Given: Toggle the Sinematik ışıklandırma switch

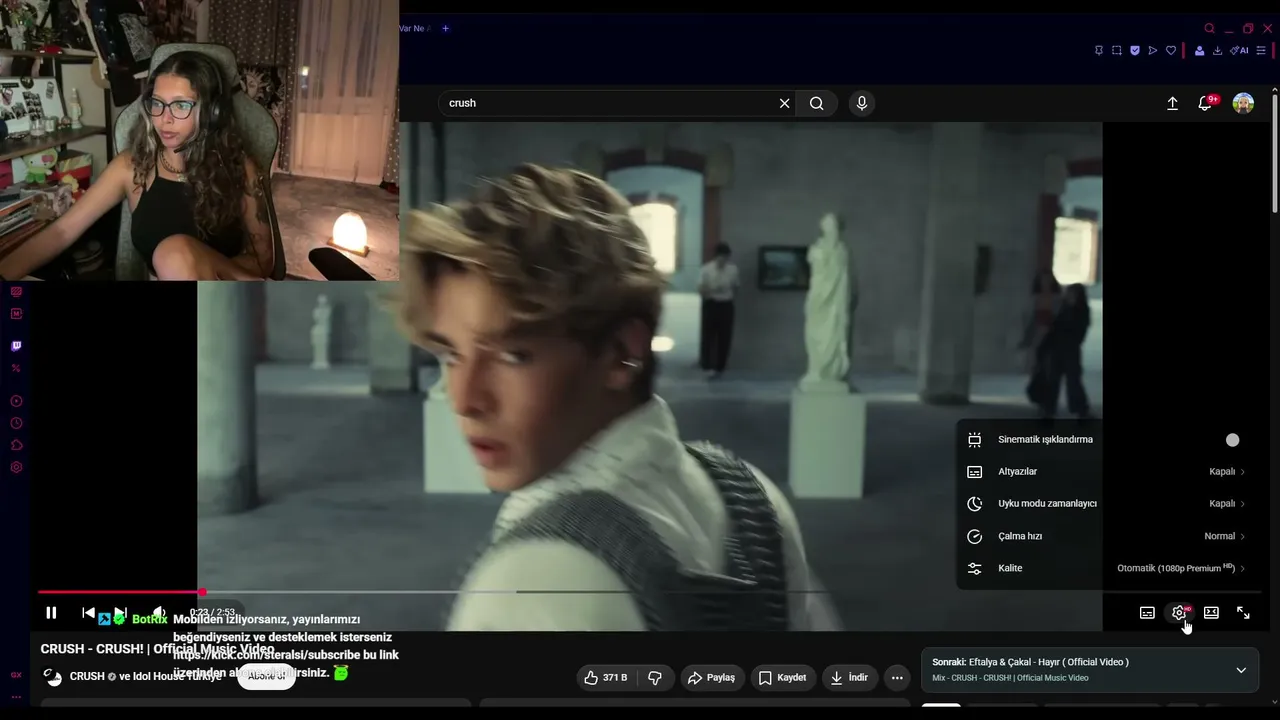Looking at the screenshot, I should pos(1232,440).
